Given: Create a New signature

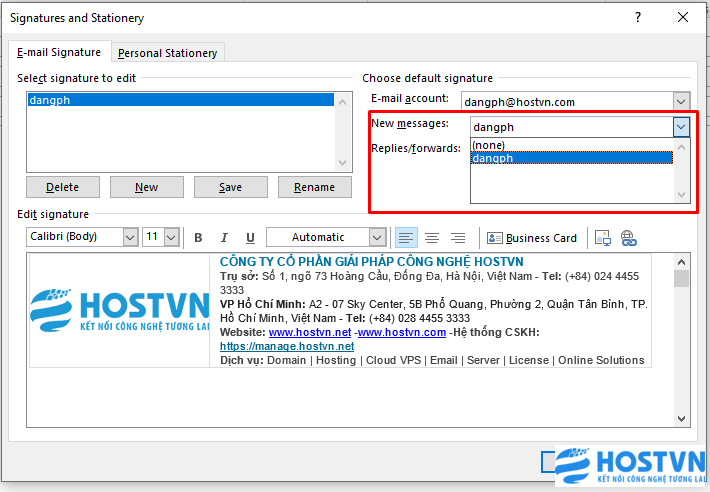Looking at the screenshot, I should tap(147, 187).
